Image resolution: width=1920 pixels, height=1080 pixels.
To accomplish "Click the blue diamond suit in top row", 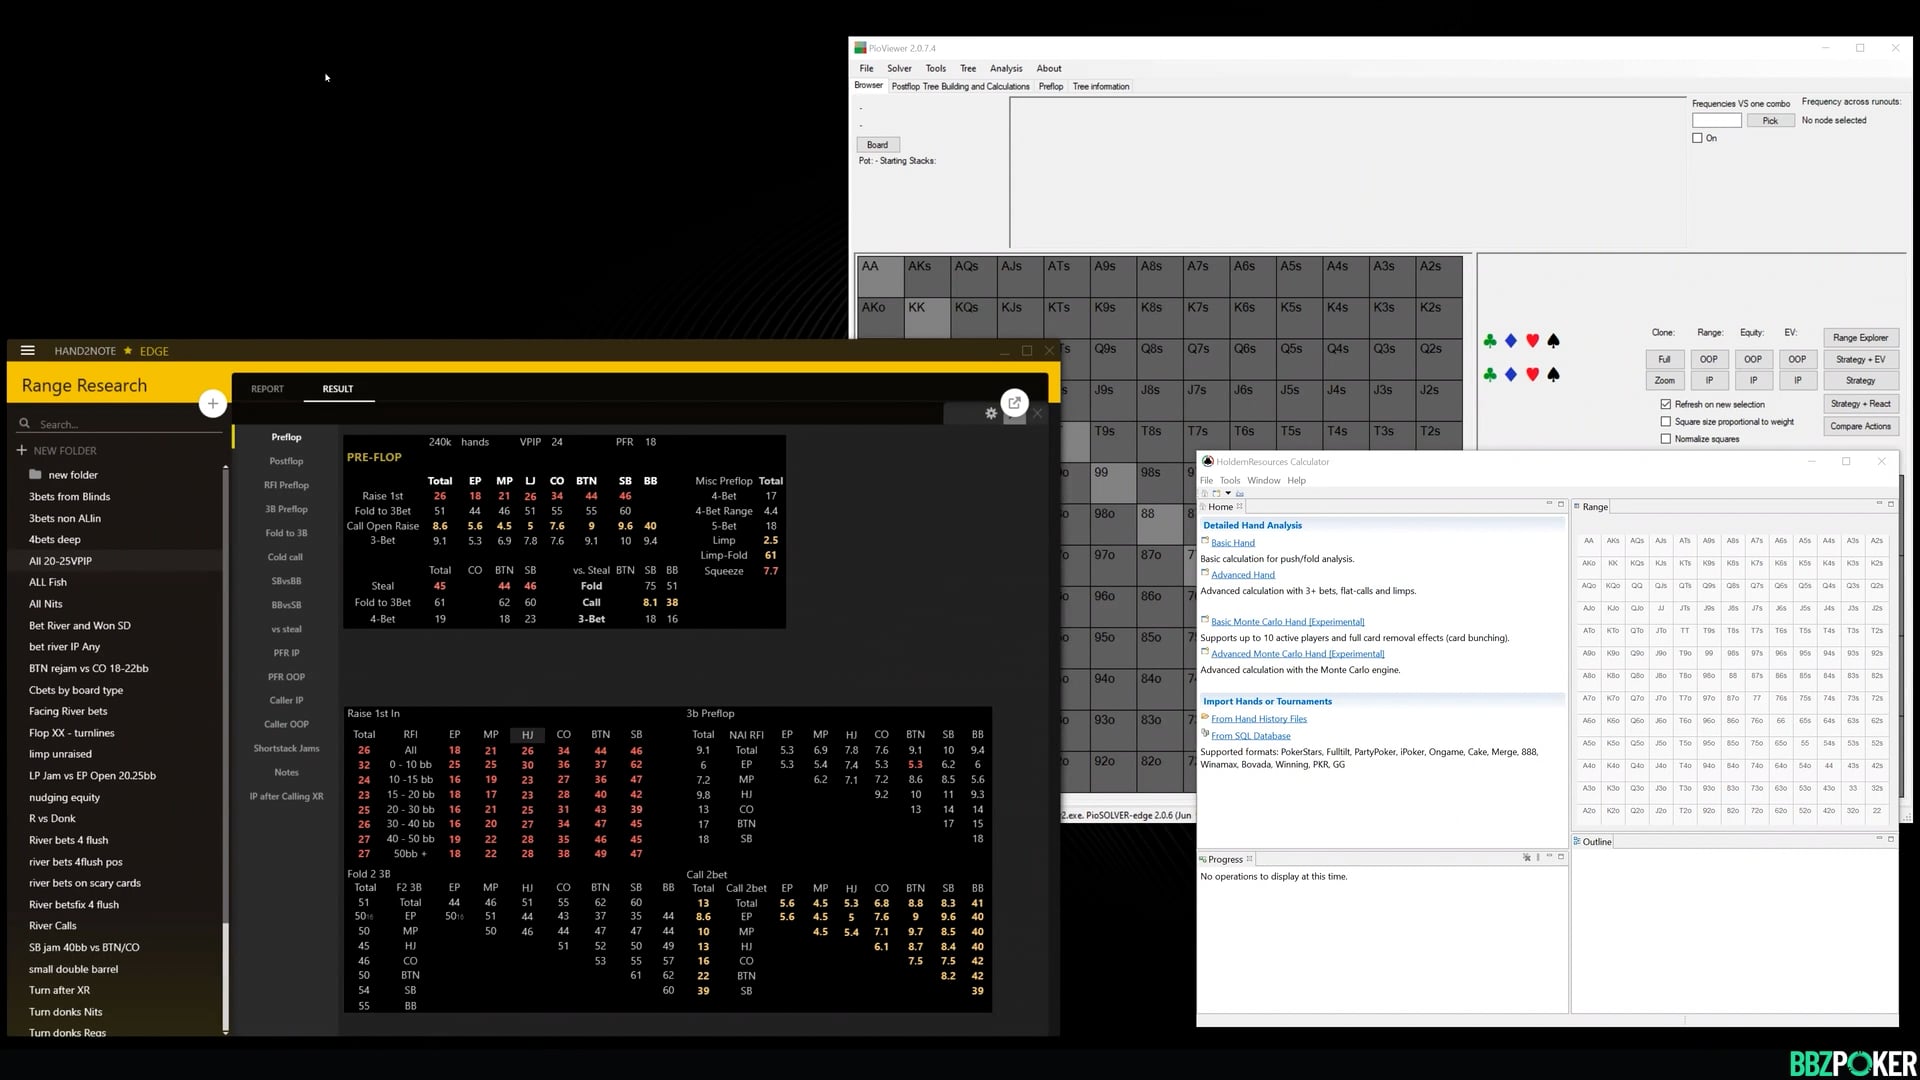I will 1511,341.
